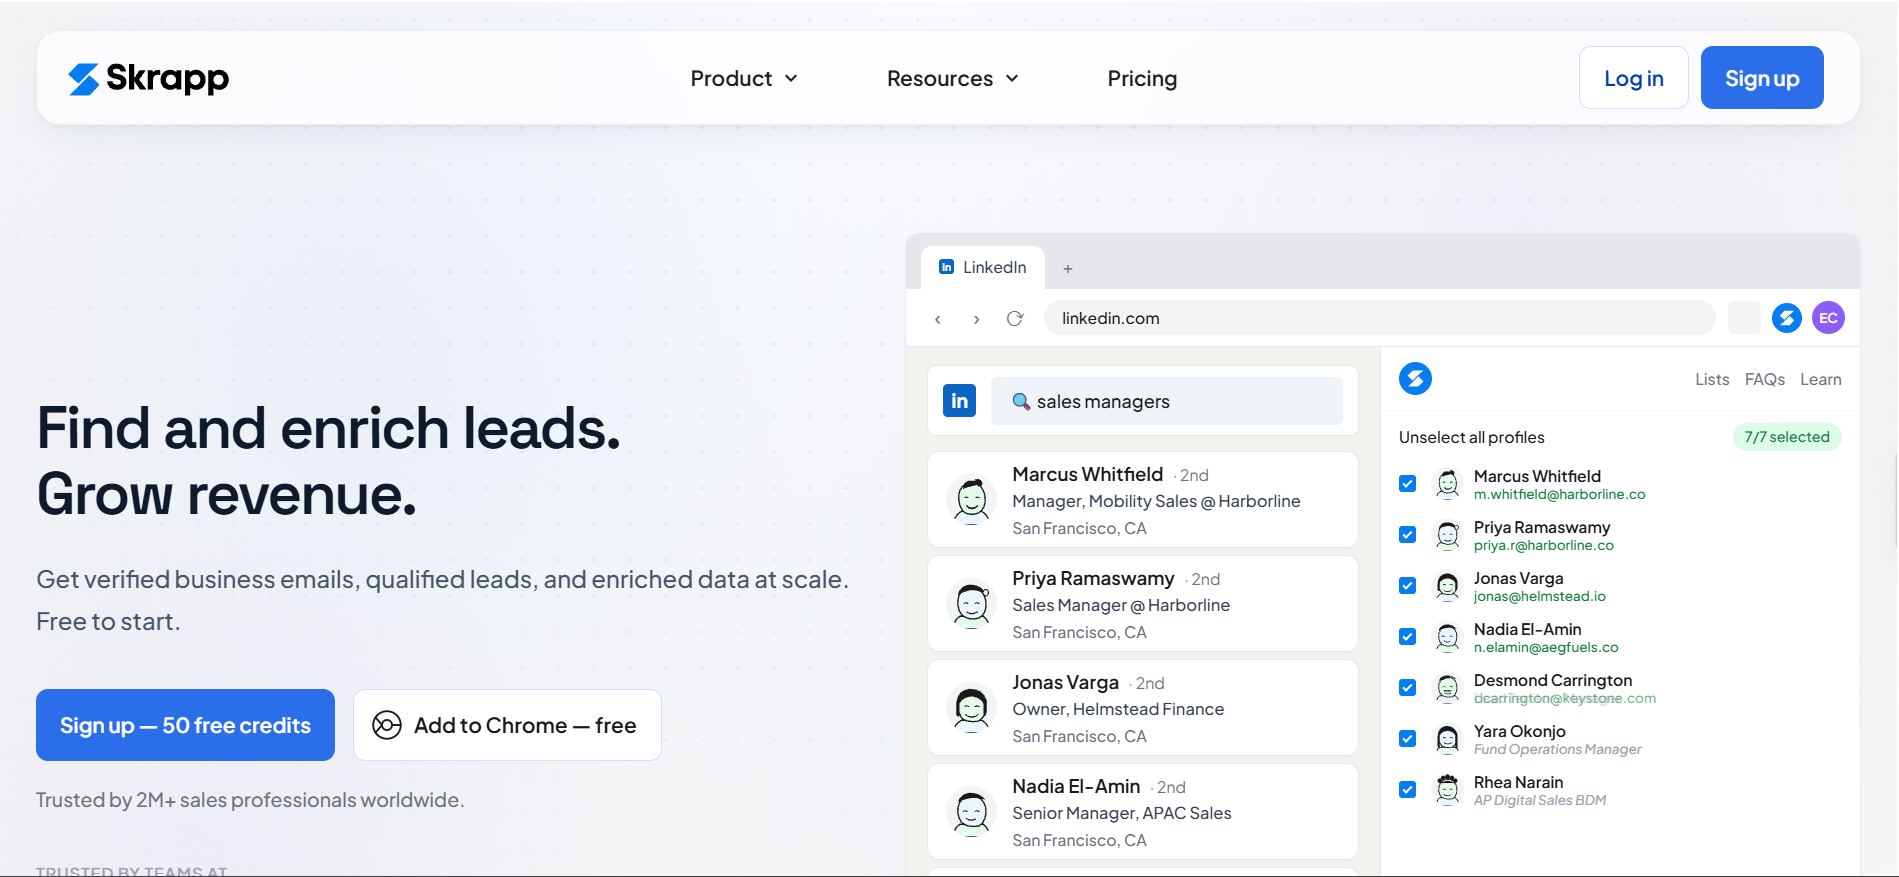
Task: Click Desmond Carrington's avatar in Skrapp panel
Action: [1447, 688]
